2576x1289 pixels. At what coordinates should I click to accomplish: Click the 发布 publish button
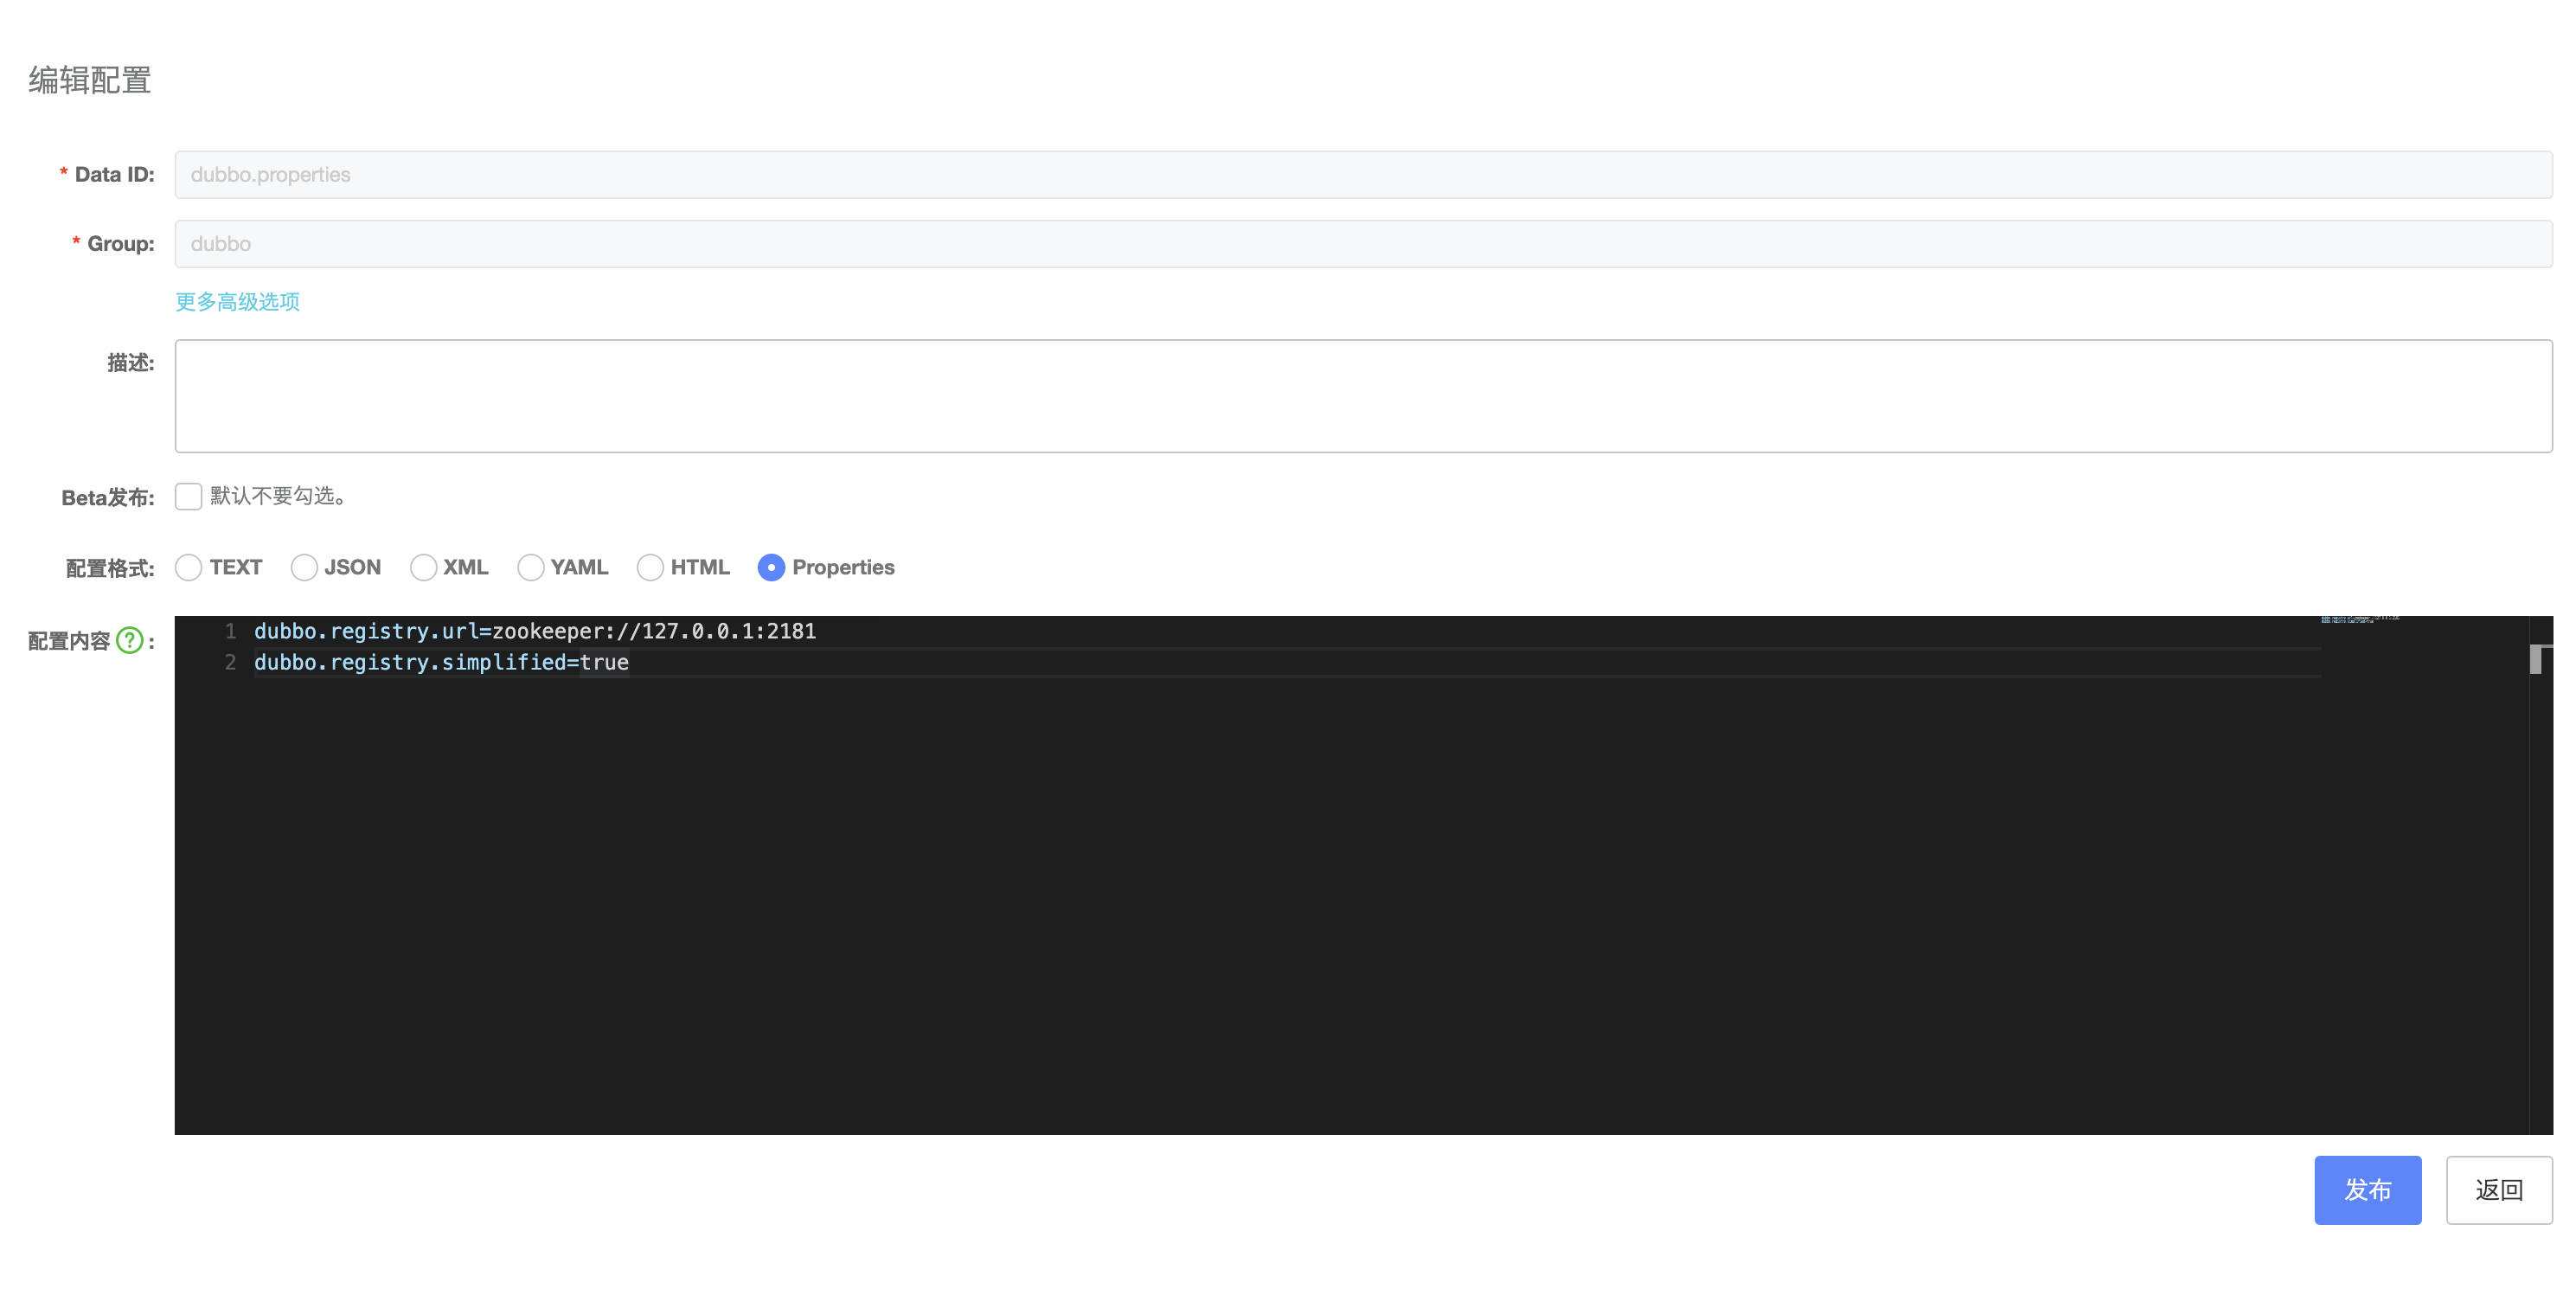tap(2368, 1190)
